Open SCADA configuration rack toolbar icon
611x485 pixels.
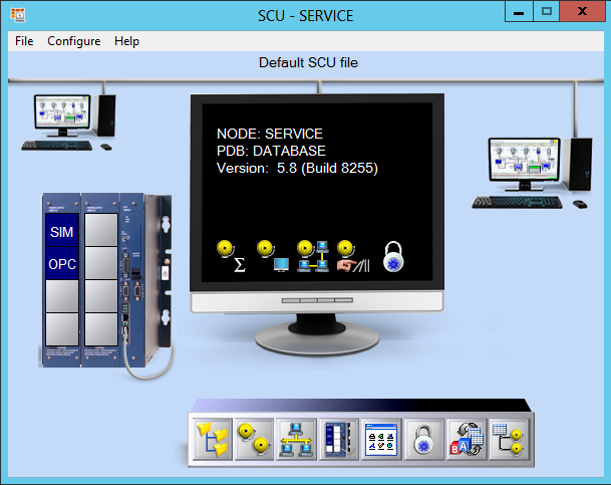click(339, 439)
